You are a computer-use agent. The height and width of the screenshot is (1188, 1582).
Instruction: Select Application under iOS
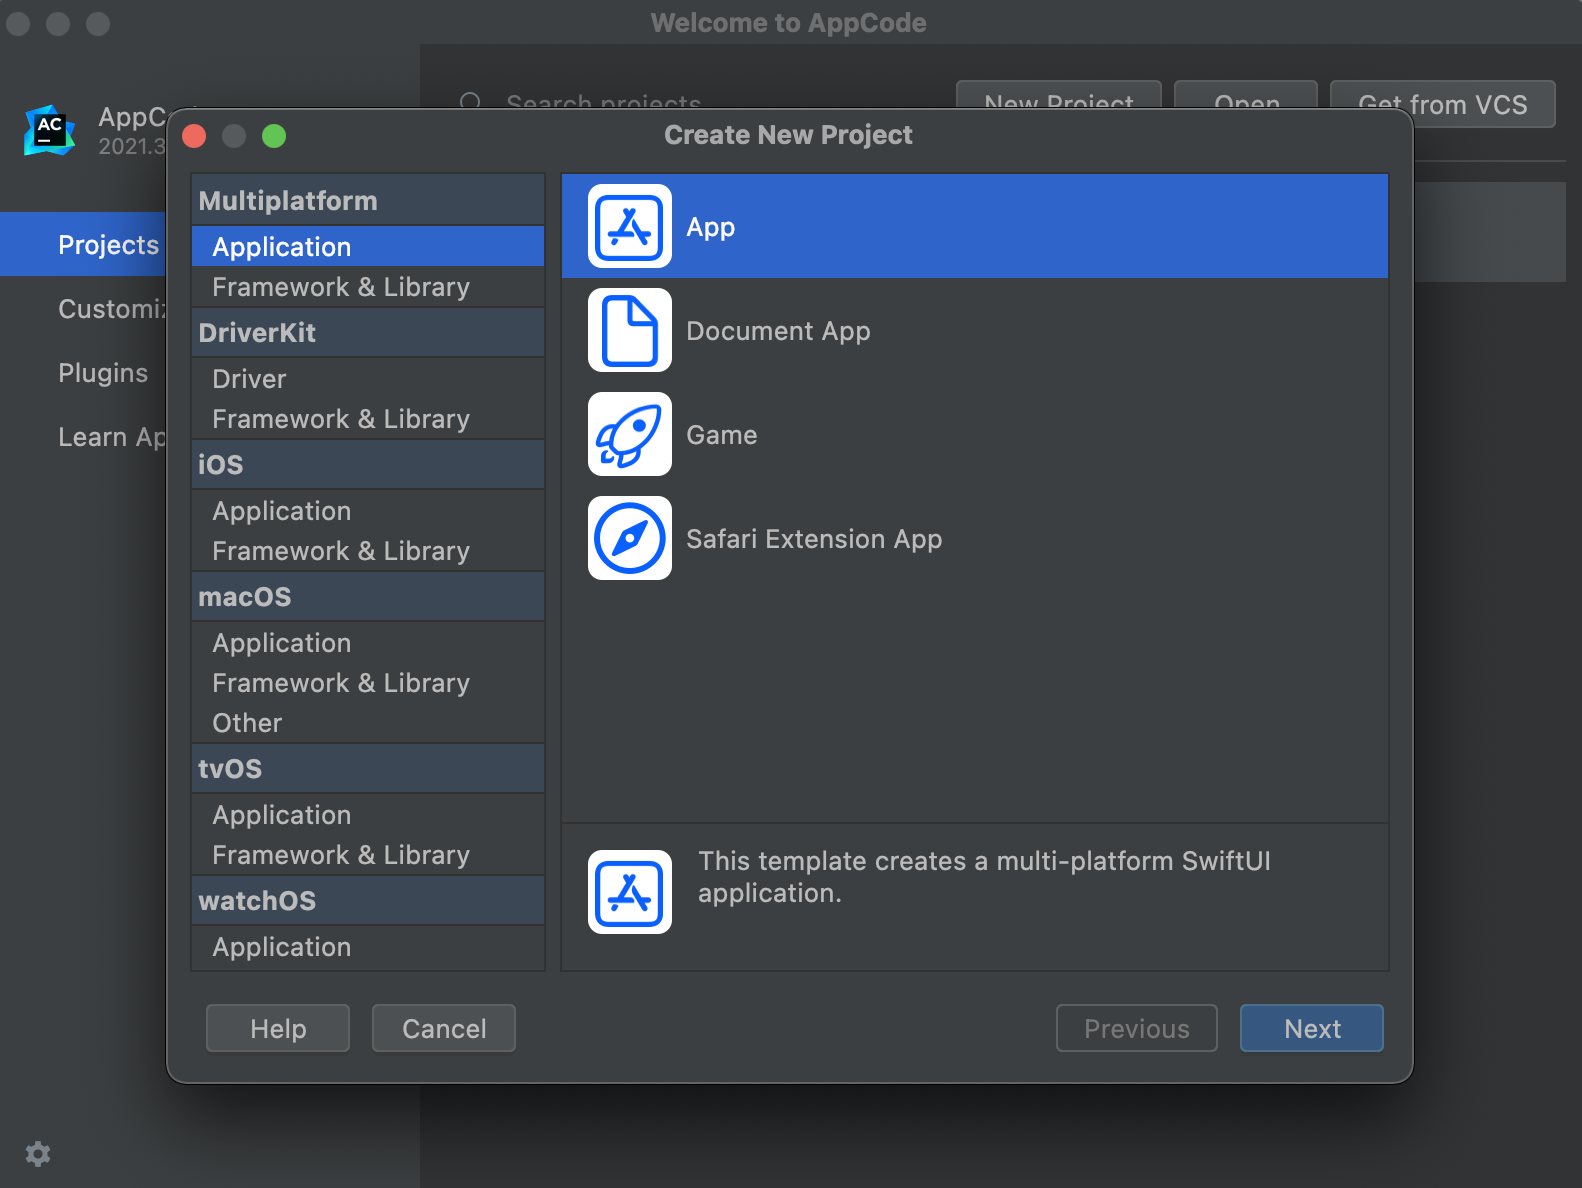tap(368, 510)
